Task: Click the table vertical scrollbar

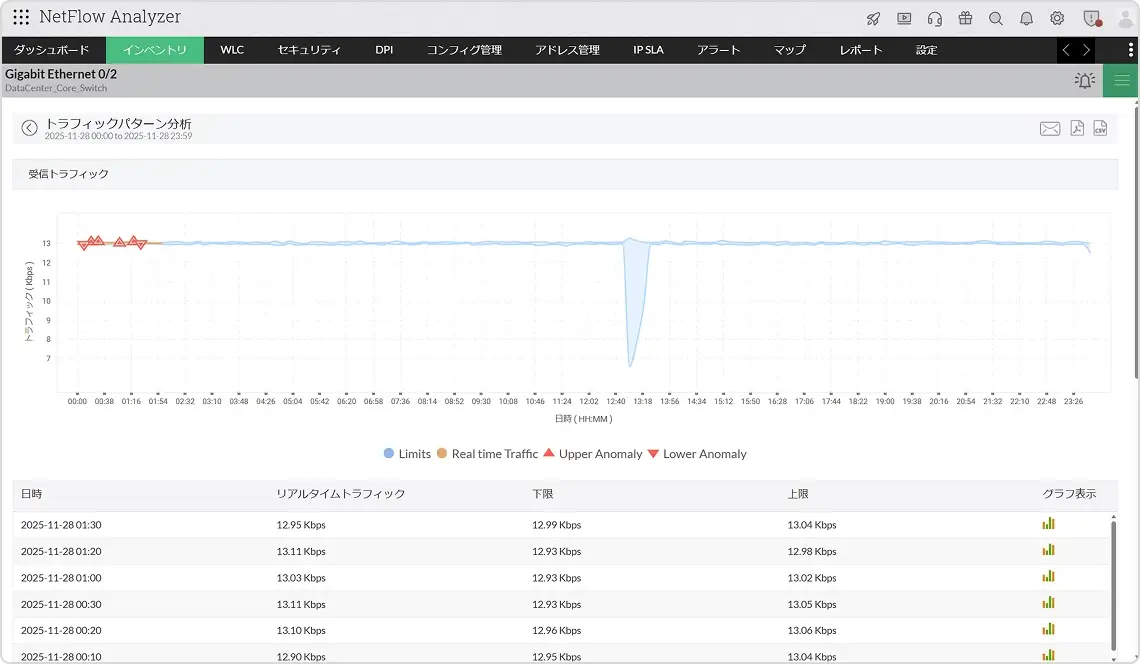Action: point(1113,584)
